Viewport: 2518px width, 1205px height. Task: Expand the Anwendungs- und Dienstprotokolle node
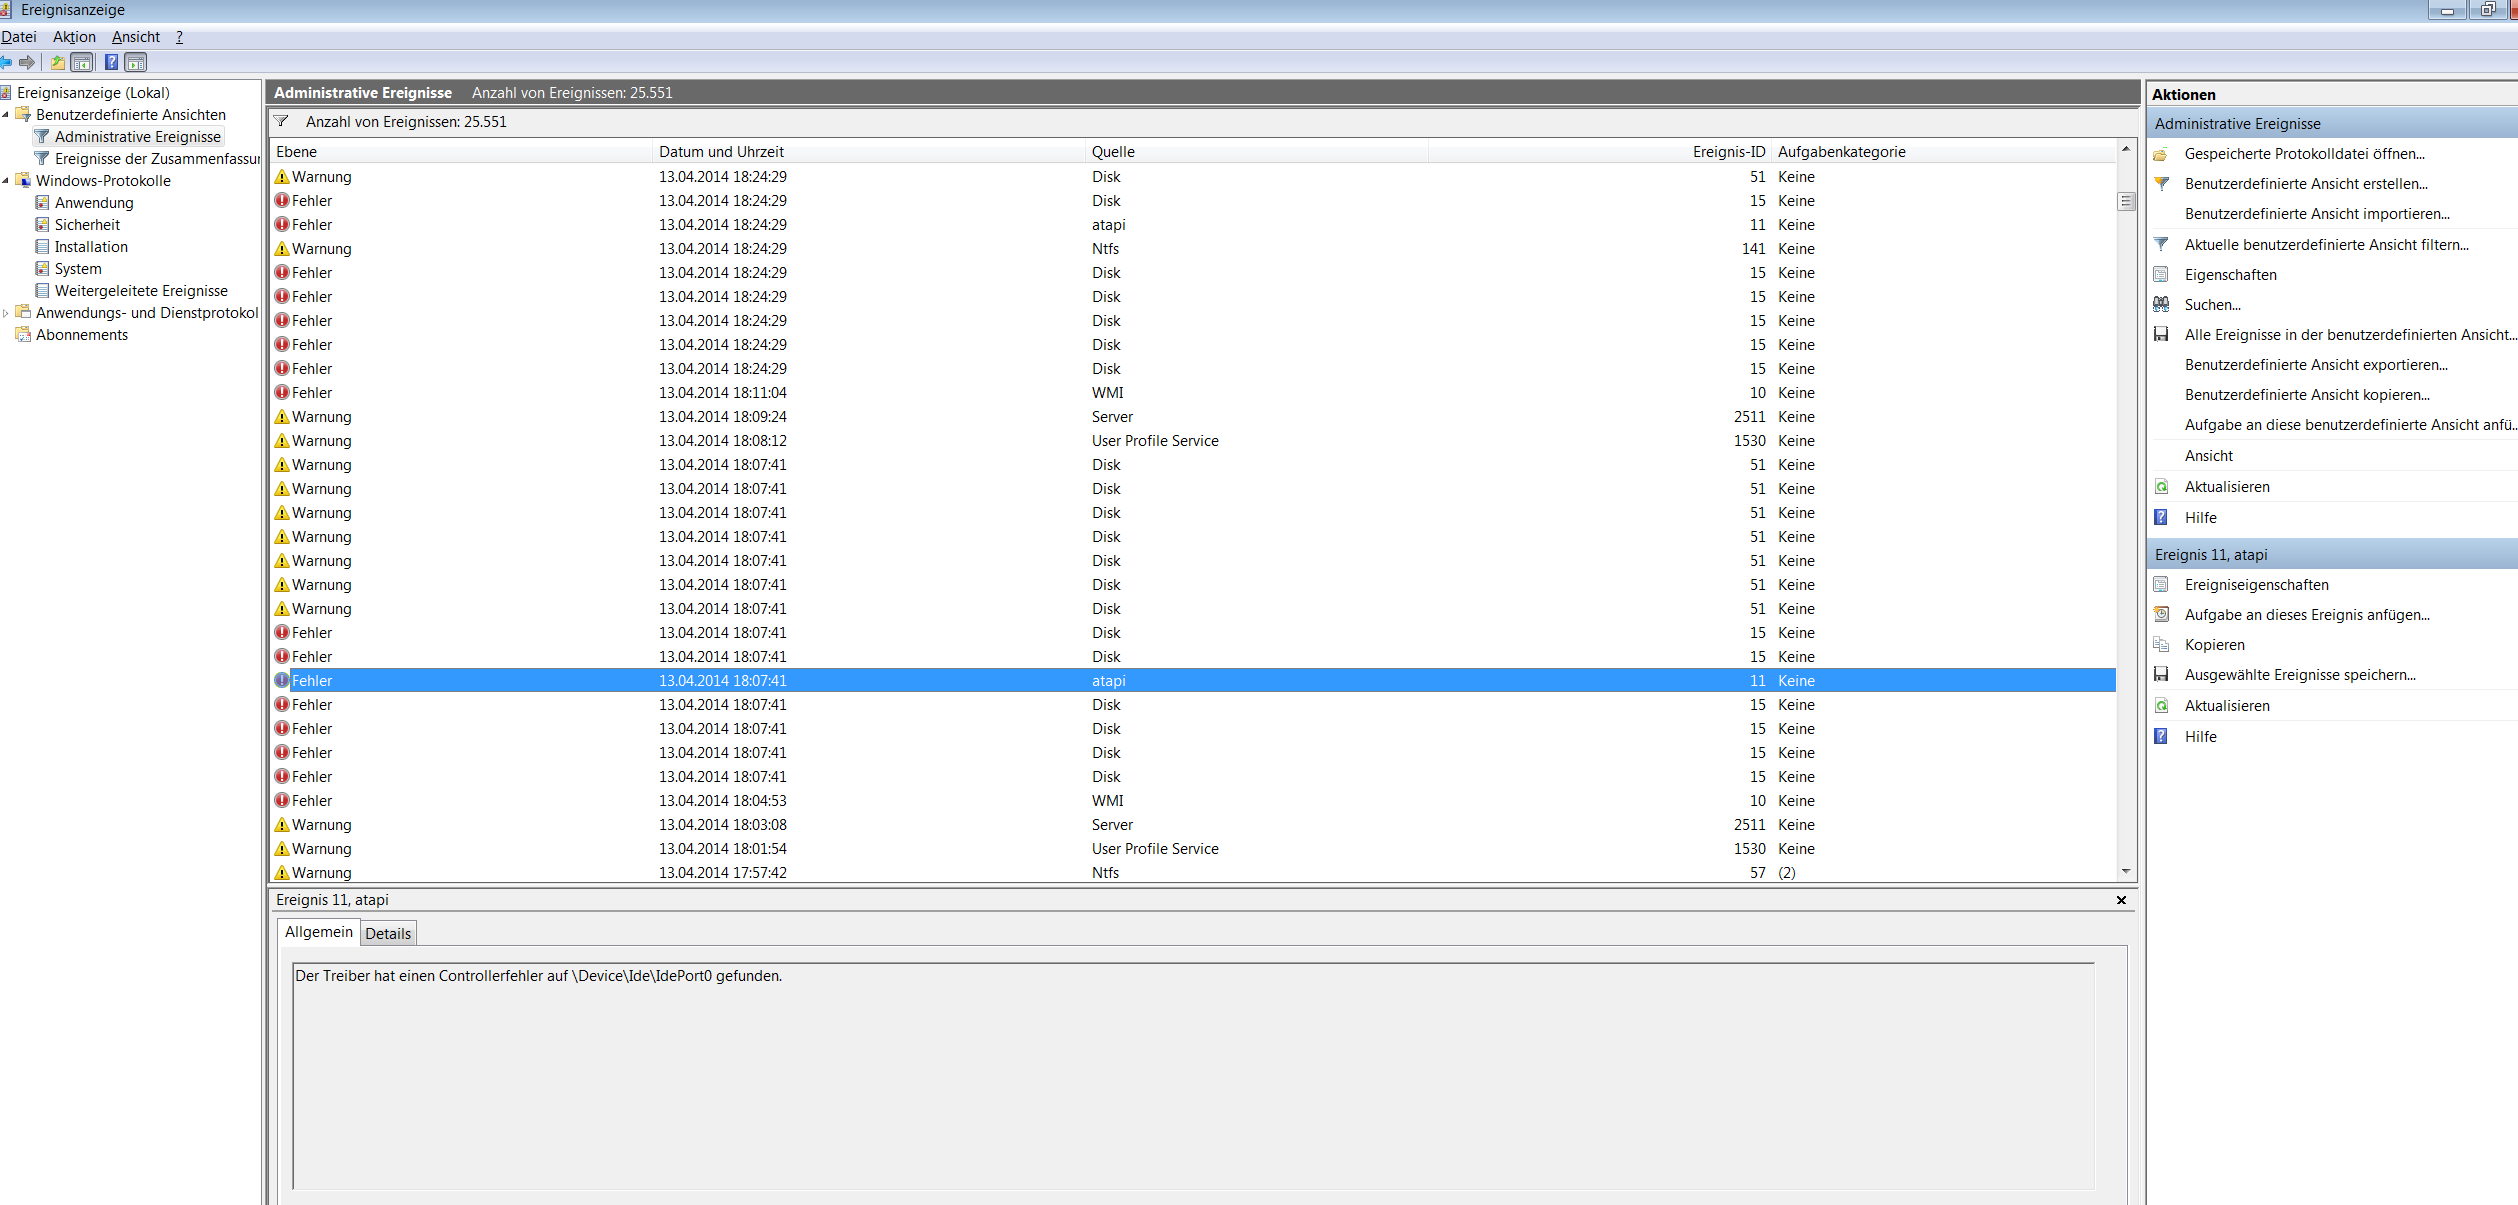click(x=6, y=313)
